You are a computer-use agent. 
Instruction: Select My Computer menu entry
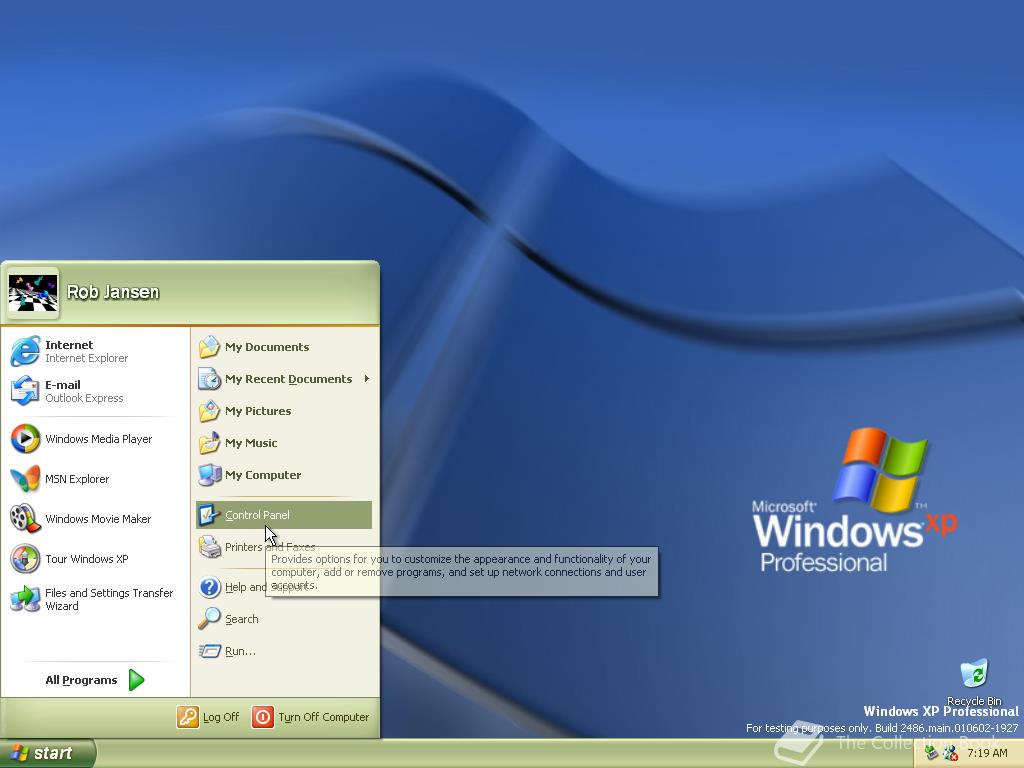point(284,475)
